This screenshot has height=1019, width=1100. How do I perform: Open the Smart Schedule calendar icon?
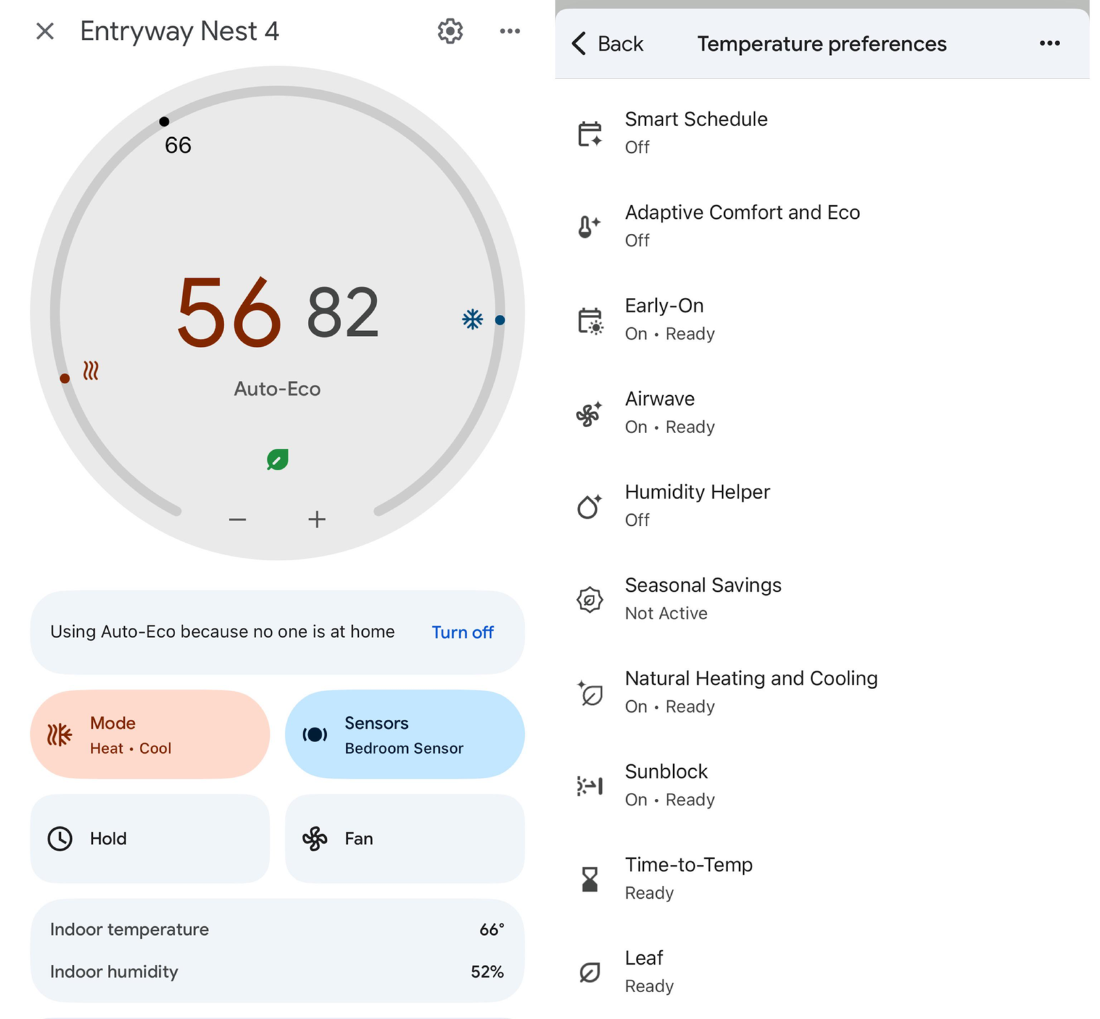coord(589,133)
